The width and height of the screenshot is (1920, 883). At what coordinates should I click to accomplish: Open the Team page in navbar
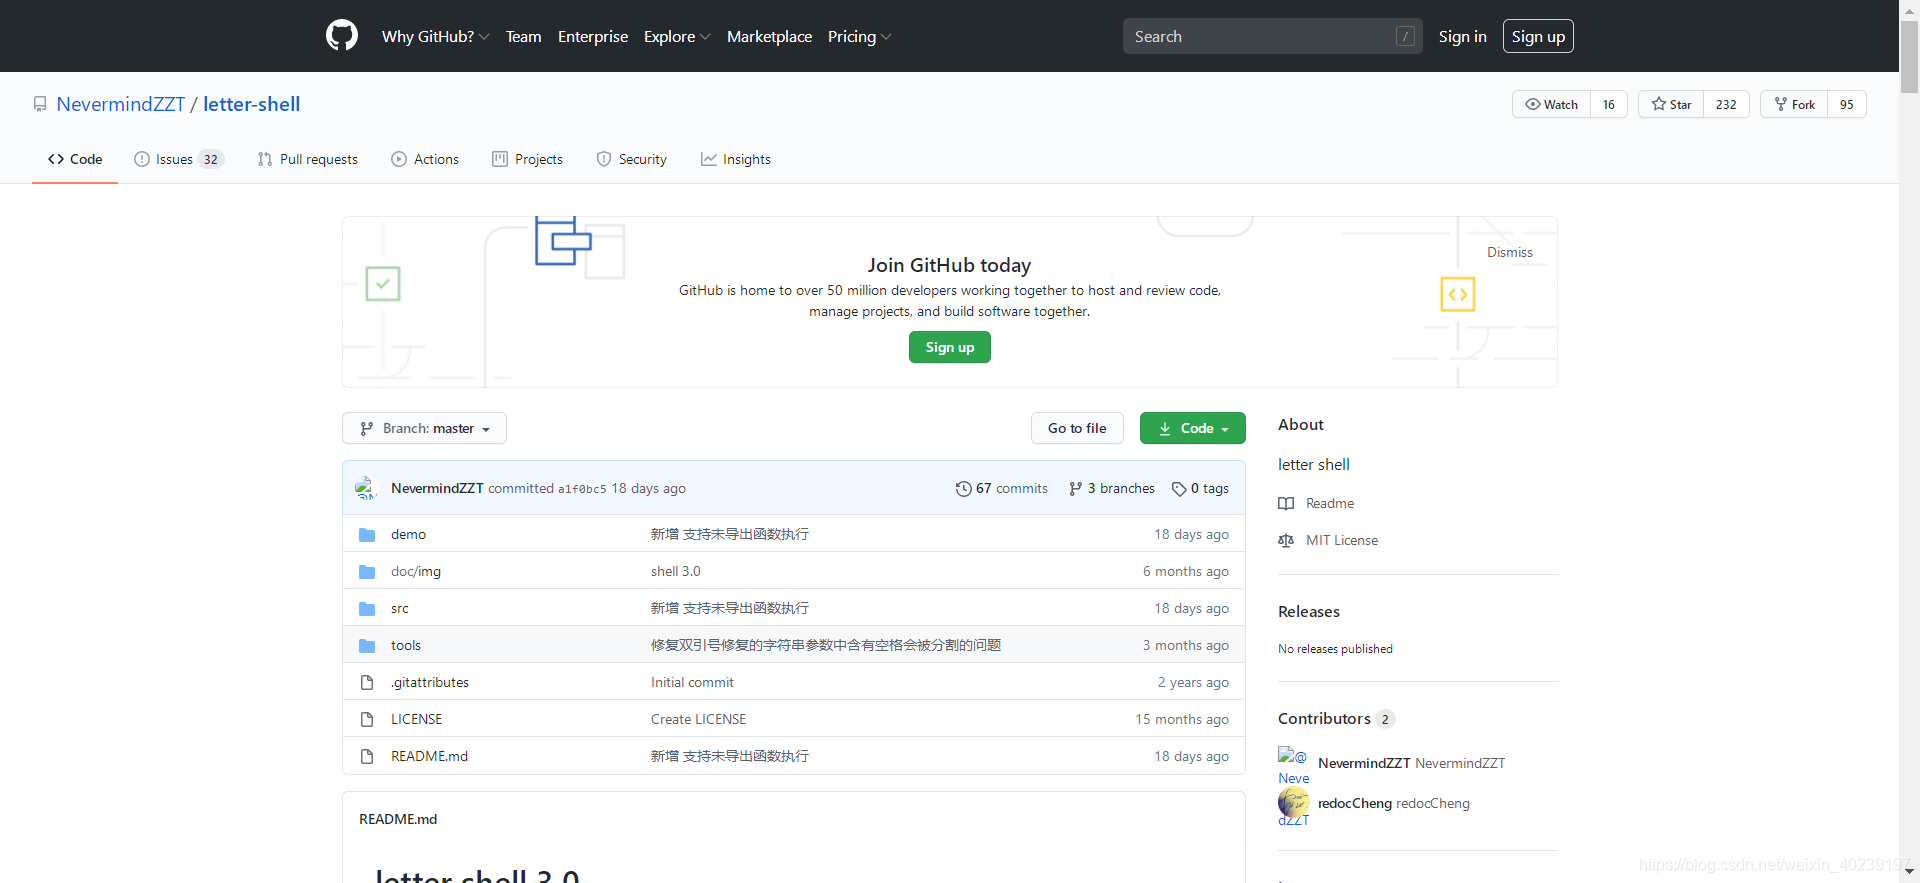coord(523,36)
